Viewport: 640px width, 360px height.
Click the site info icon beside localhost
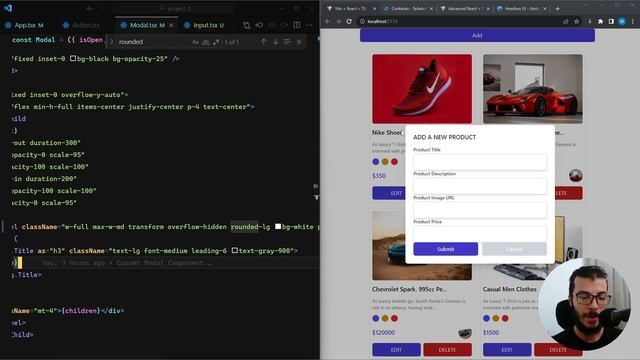pos(362,21)
